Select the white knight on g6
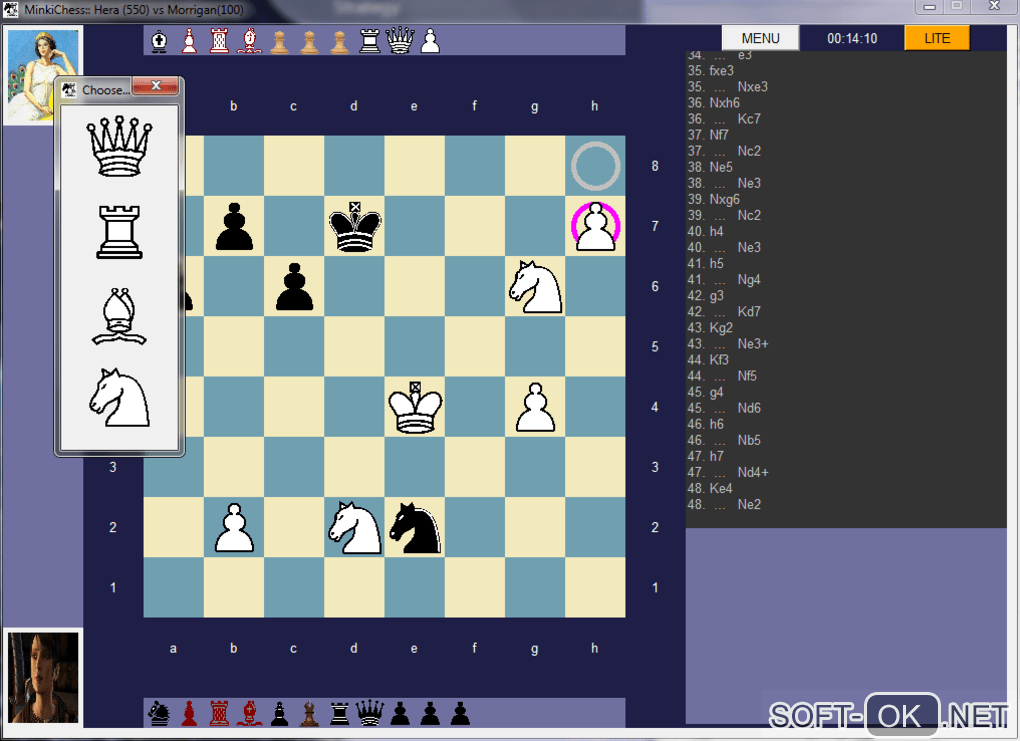Viewport: 1020px width, 741px height. click(535, 286)
